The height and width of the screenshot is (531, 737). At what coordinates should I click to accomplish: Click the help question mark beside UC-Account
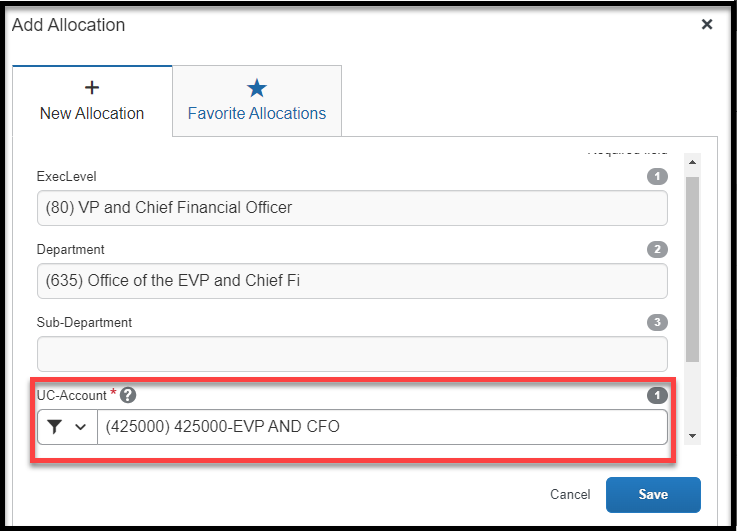click(128, 395)
